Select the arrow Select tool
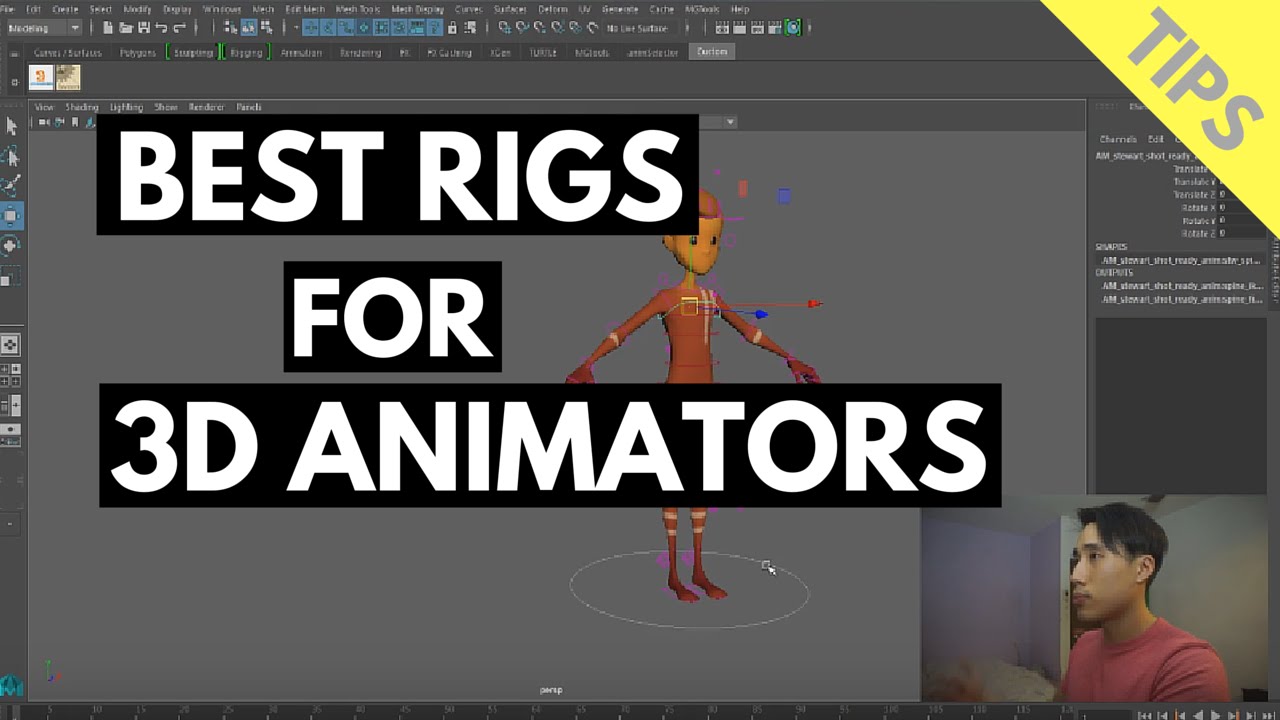The image size is (1280, 720). click(11, 126)
